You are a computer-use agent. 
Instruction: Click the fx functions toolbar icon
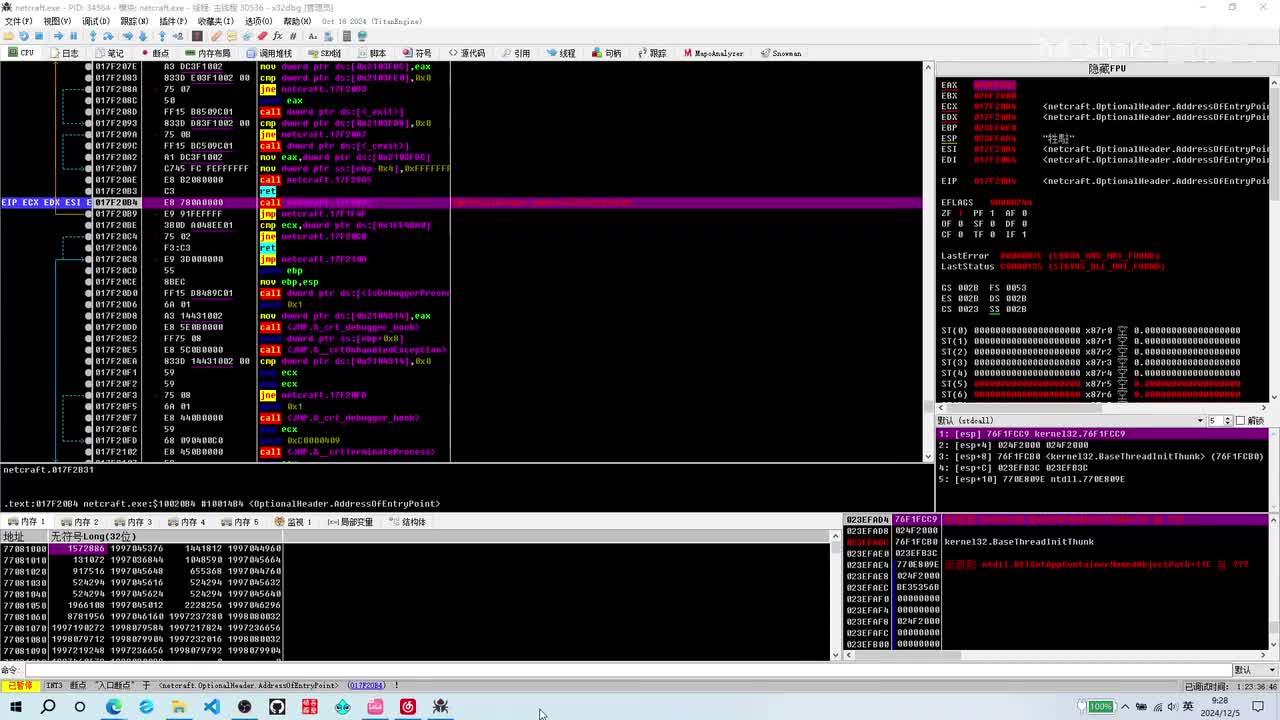point(278,36)
